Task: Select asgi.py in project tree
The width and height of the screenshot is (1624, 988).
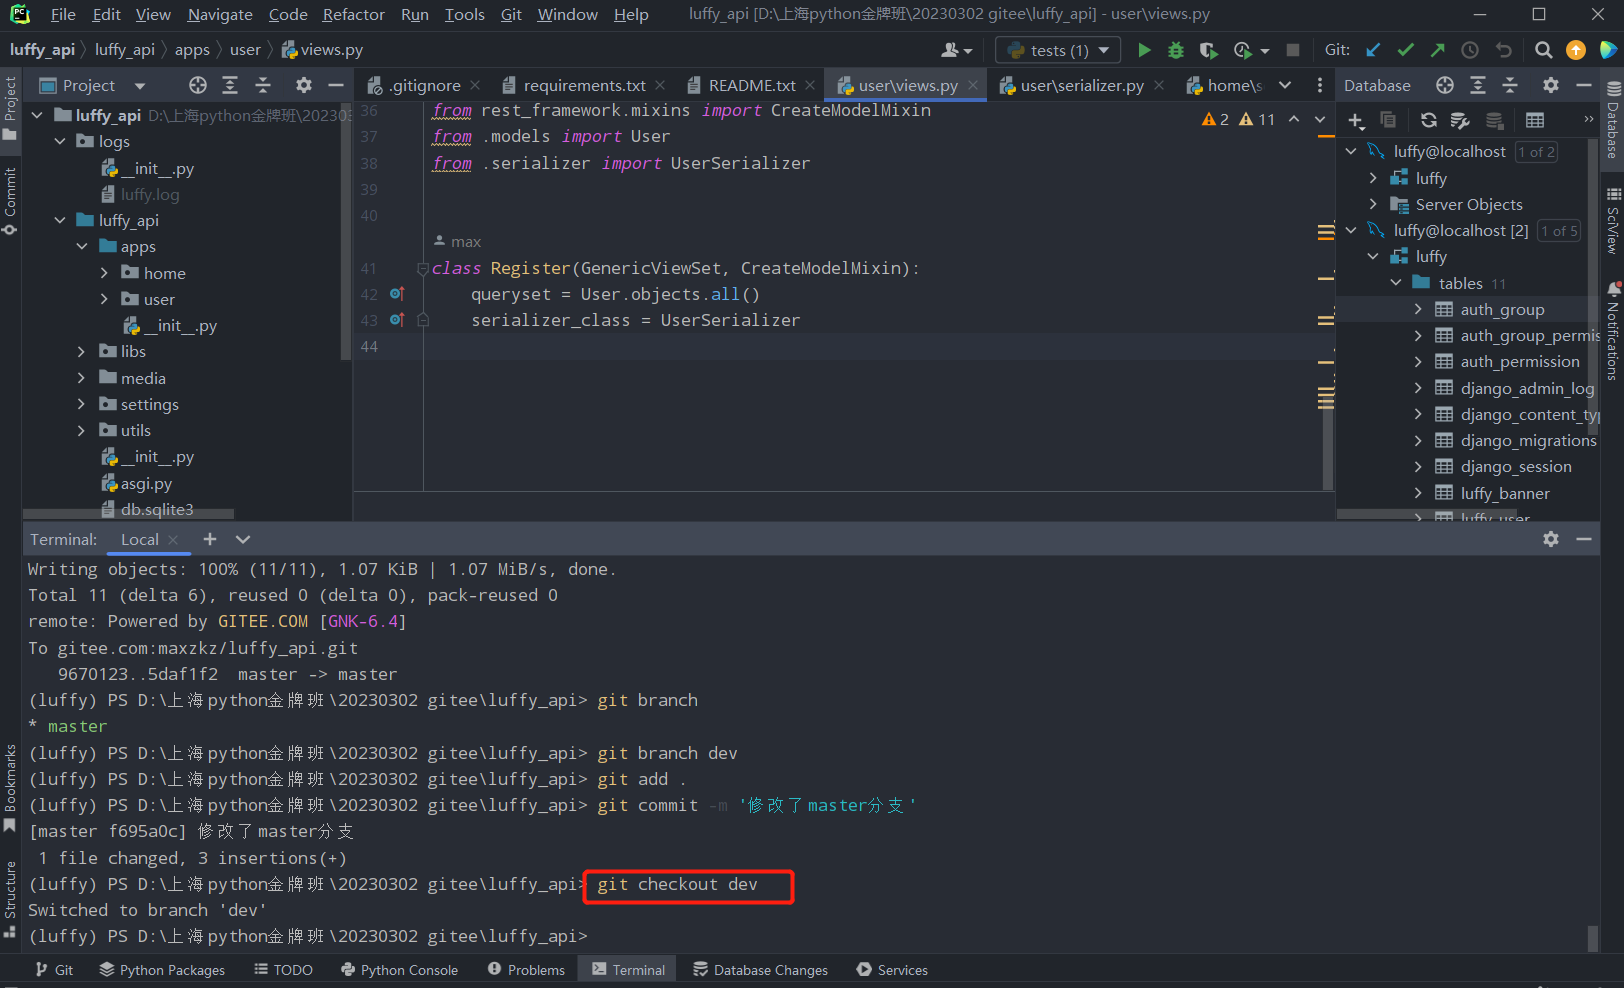Action: (146, 483)
